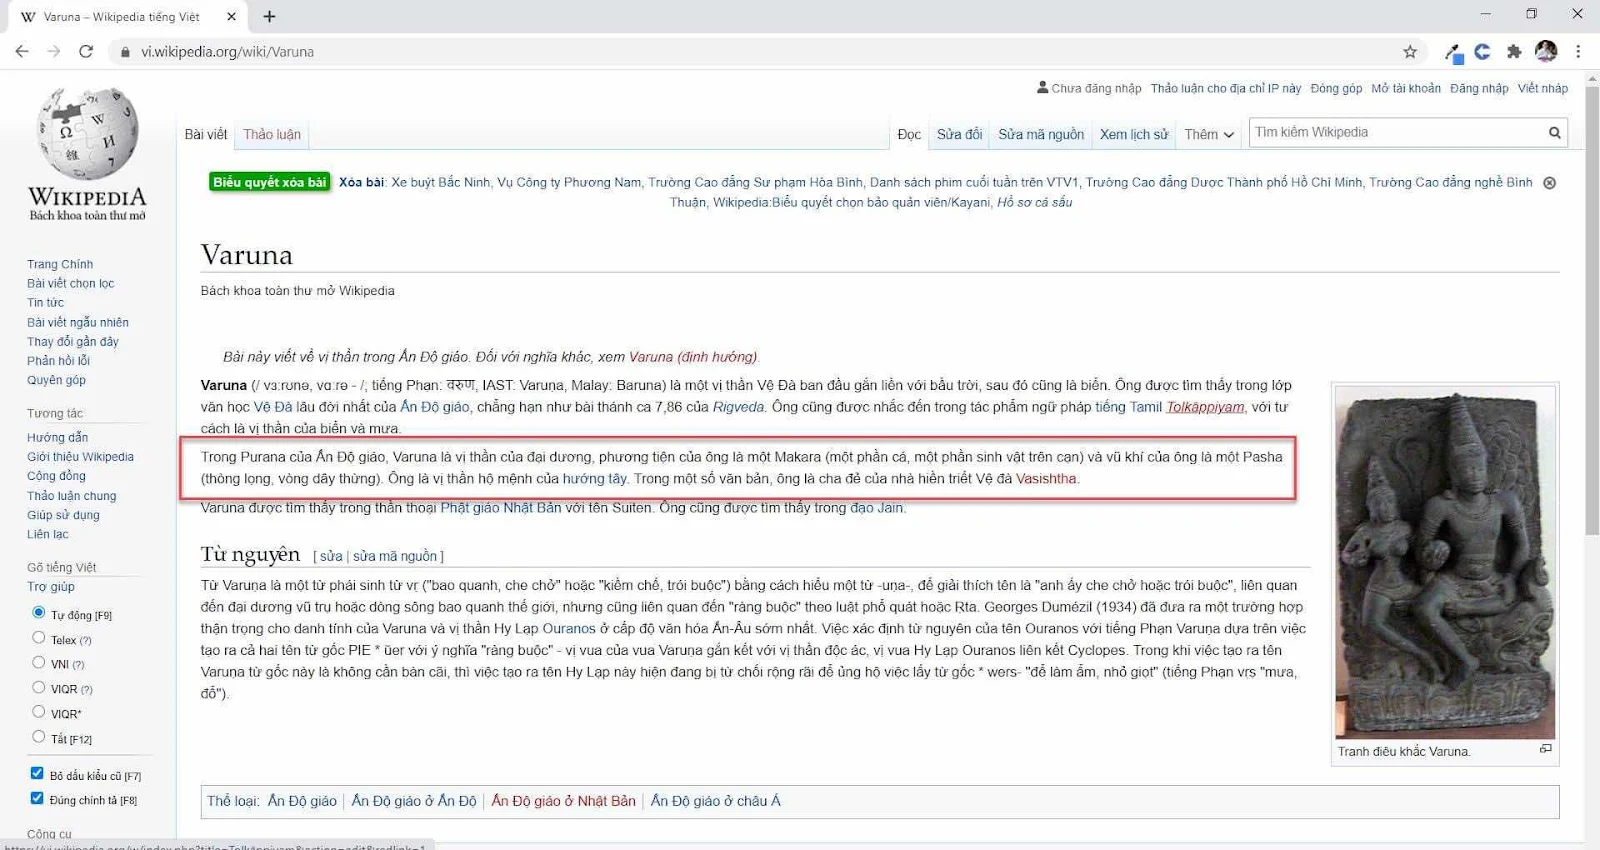Image resolution: width=1600 pixels, height=850 pixels.
Task: Open the Ấn Độ giáo ở Nhật Bản category
Action: [563, 801]
